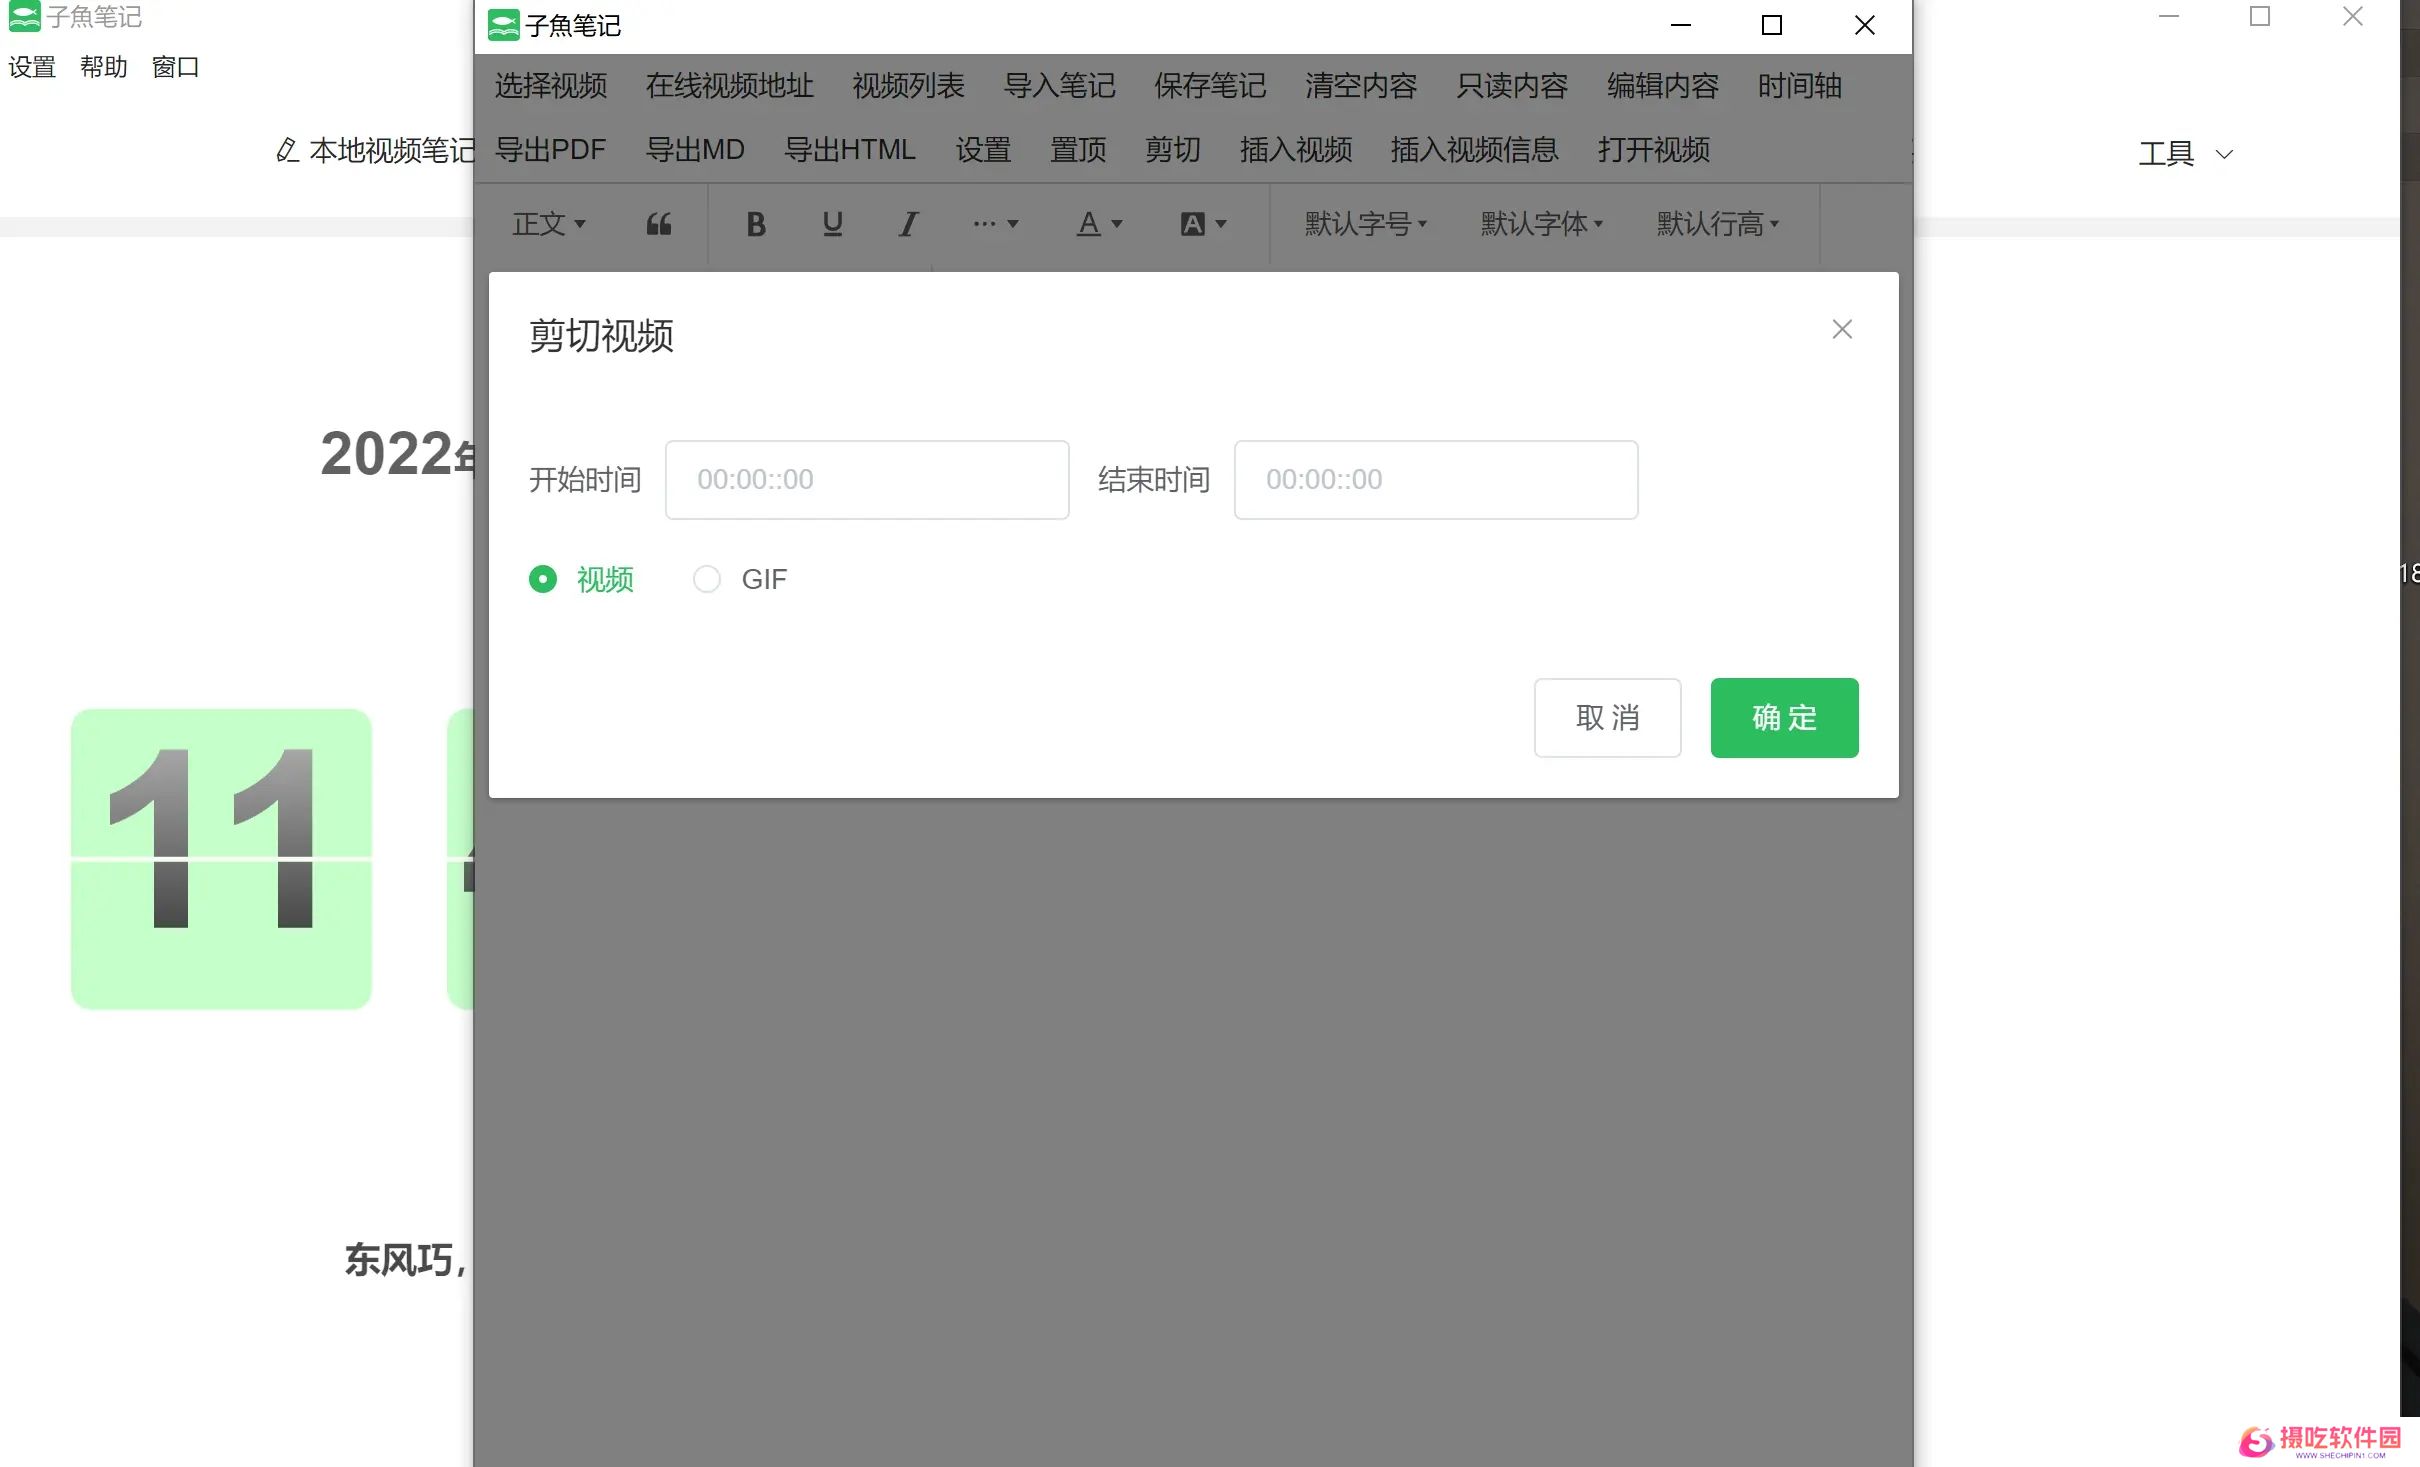Click the 视频列表 menu item
The height and width of the screenshot is (1467, 2420).
pyautogui.click(x=906, y=87)
